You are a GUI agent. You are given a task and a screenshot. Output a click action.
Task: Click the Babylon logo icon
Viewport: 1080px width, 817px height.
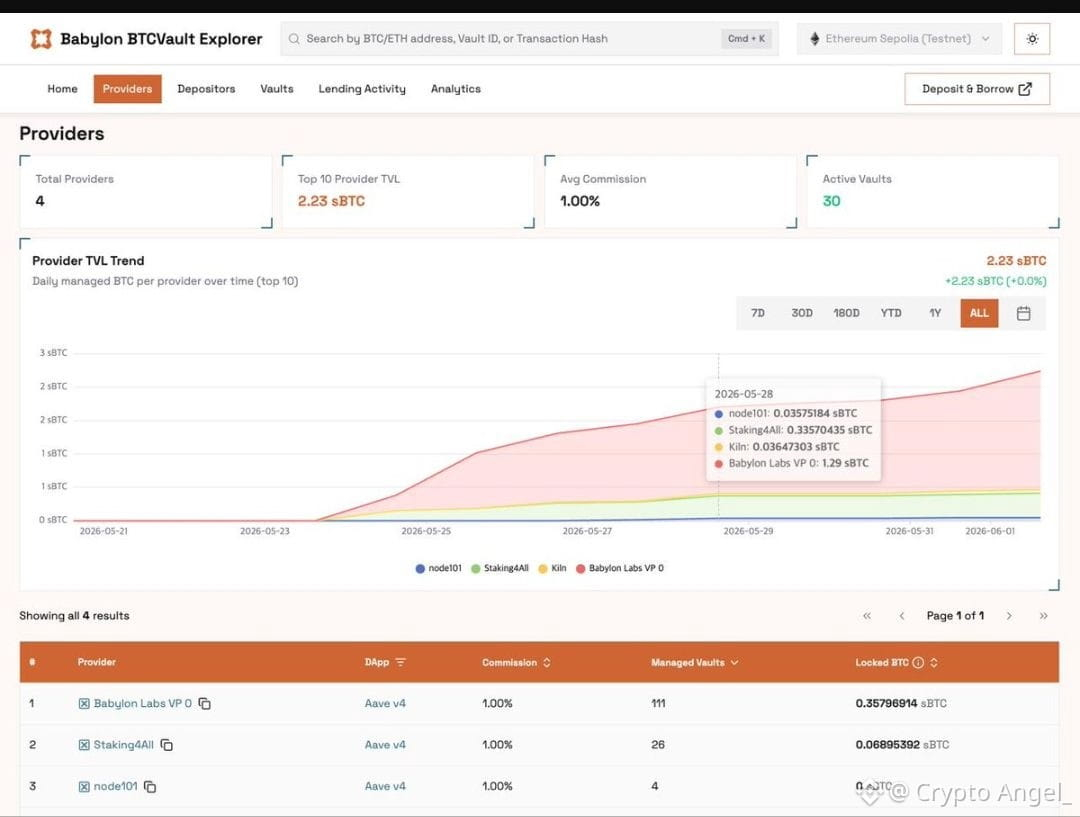point(41,39)
